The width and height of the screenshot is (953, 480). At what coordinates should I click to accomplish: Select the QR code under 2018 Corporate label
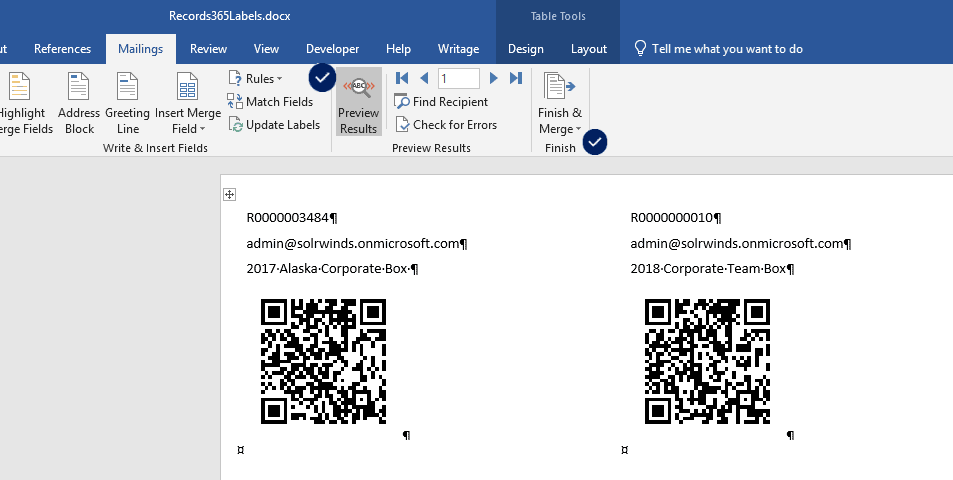707,361
